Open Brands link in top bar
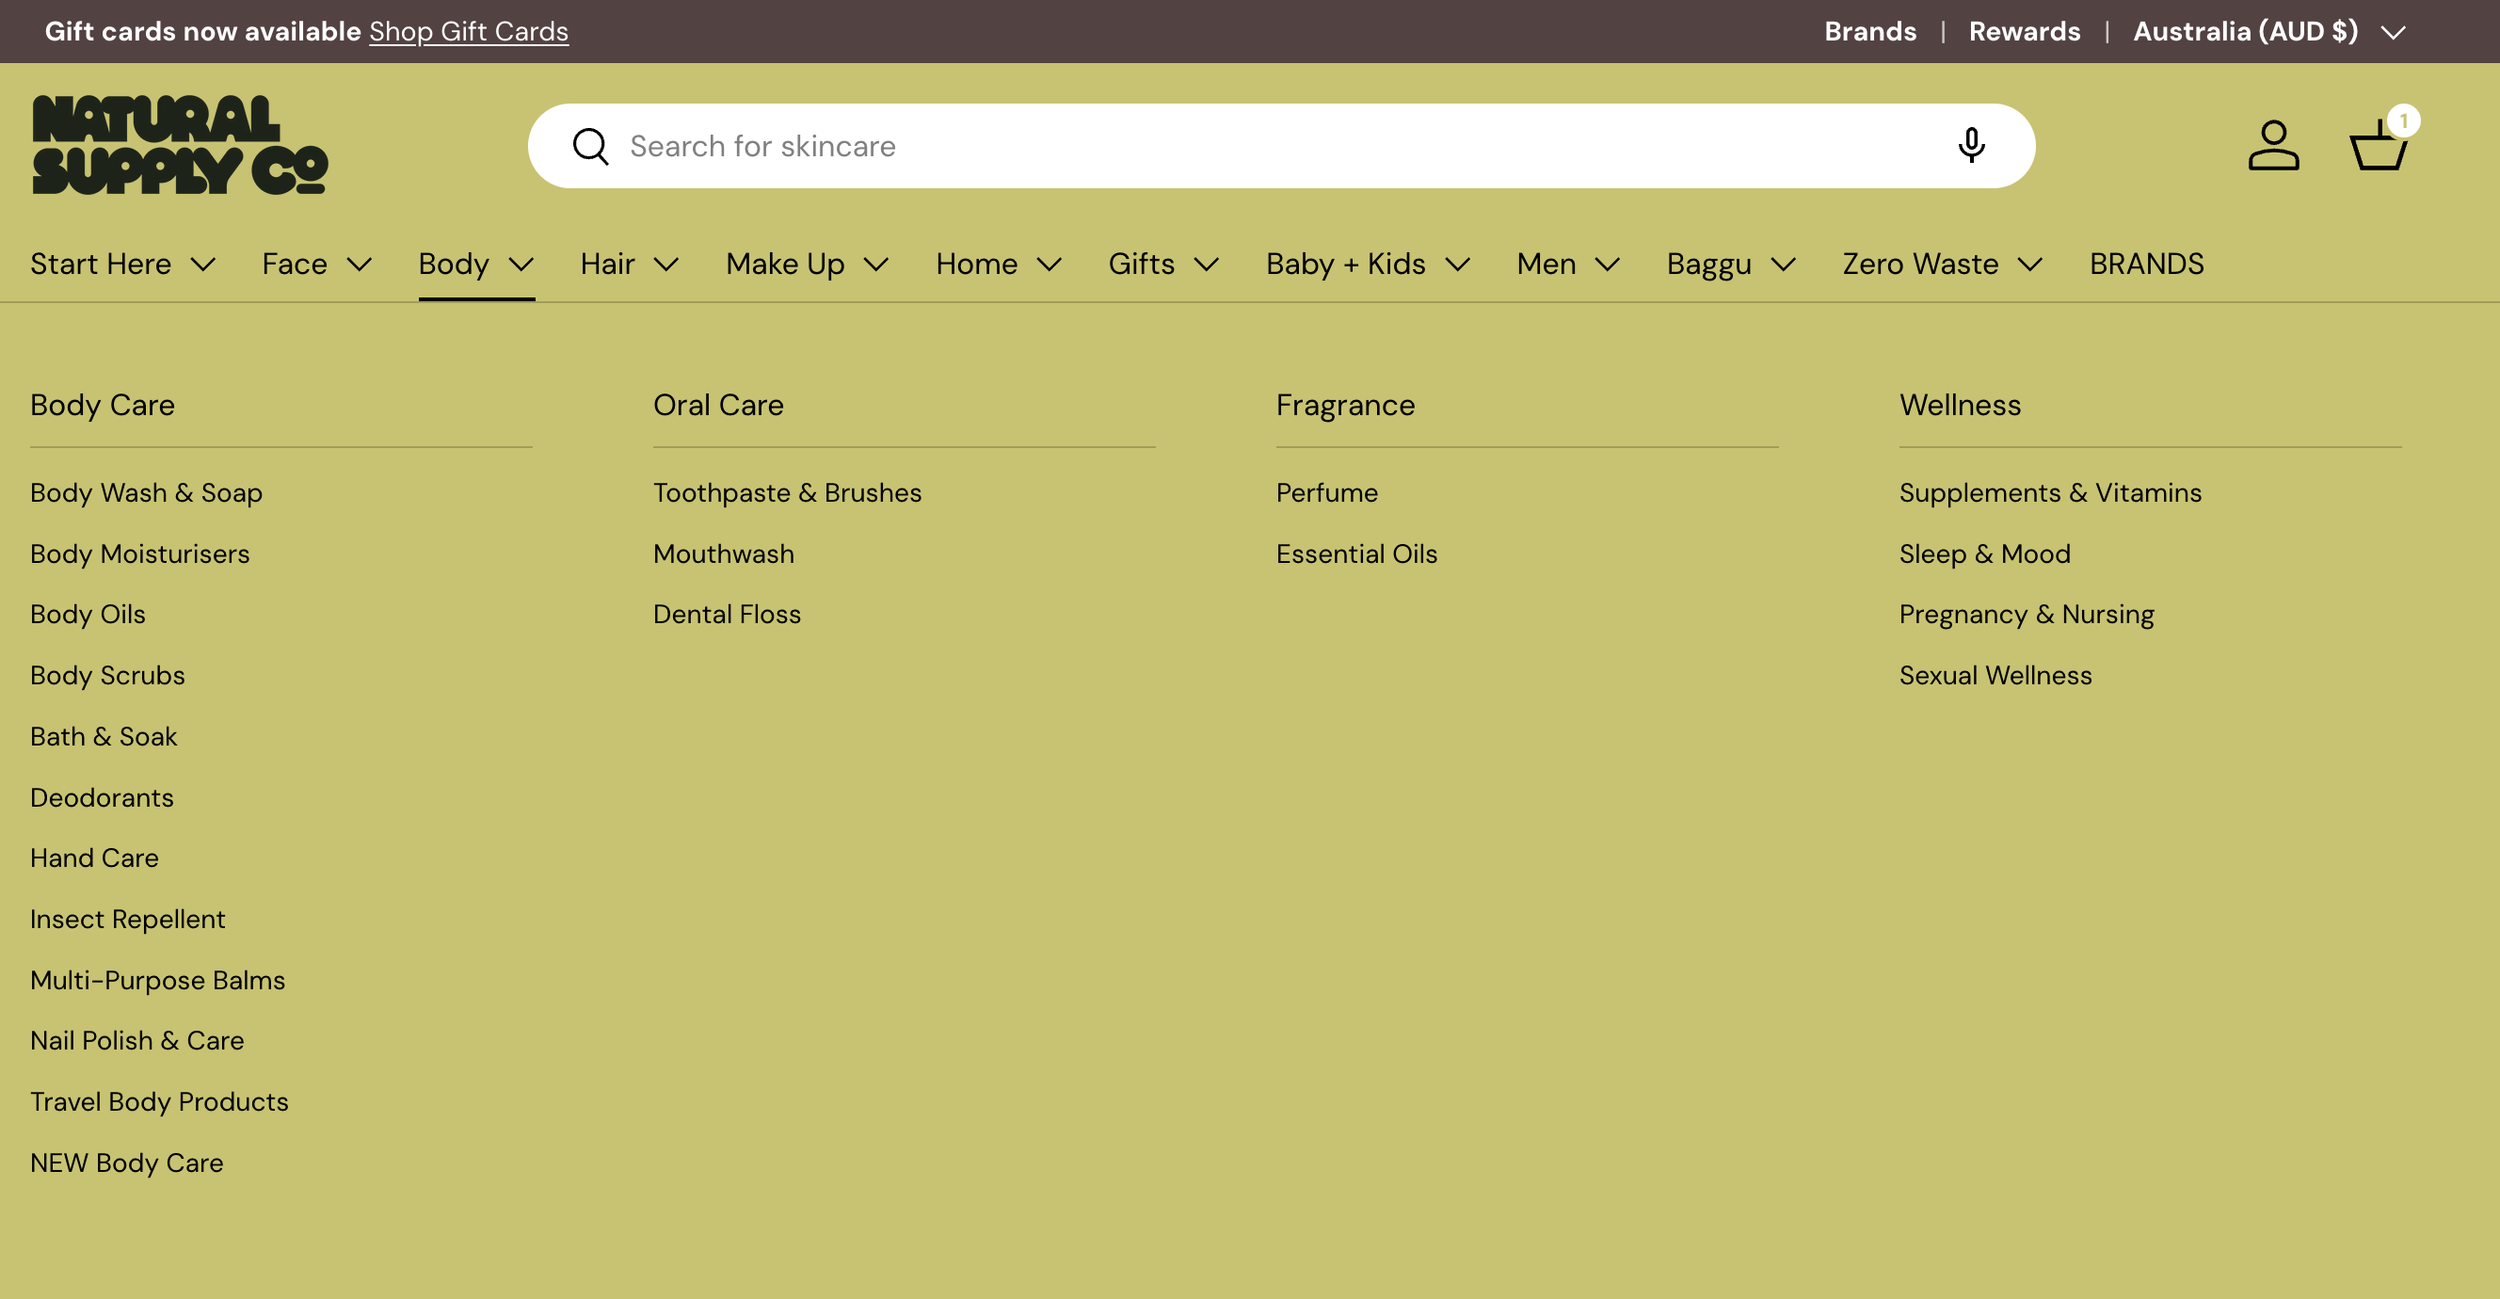 pyautogui.click(x=1870, y=31)
